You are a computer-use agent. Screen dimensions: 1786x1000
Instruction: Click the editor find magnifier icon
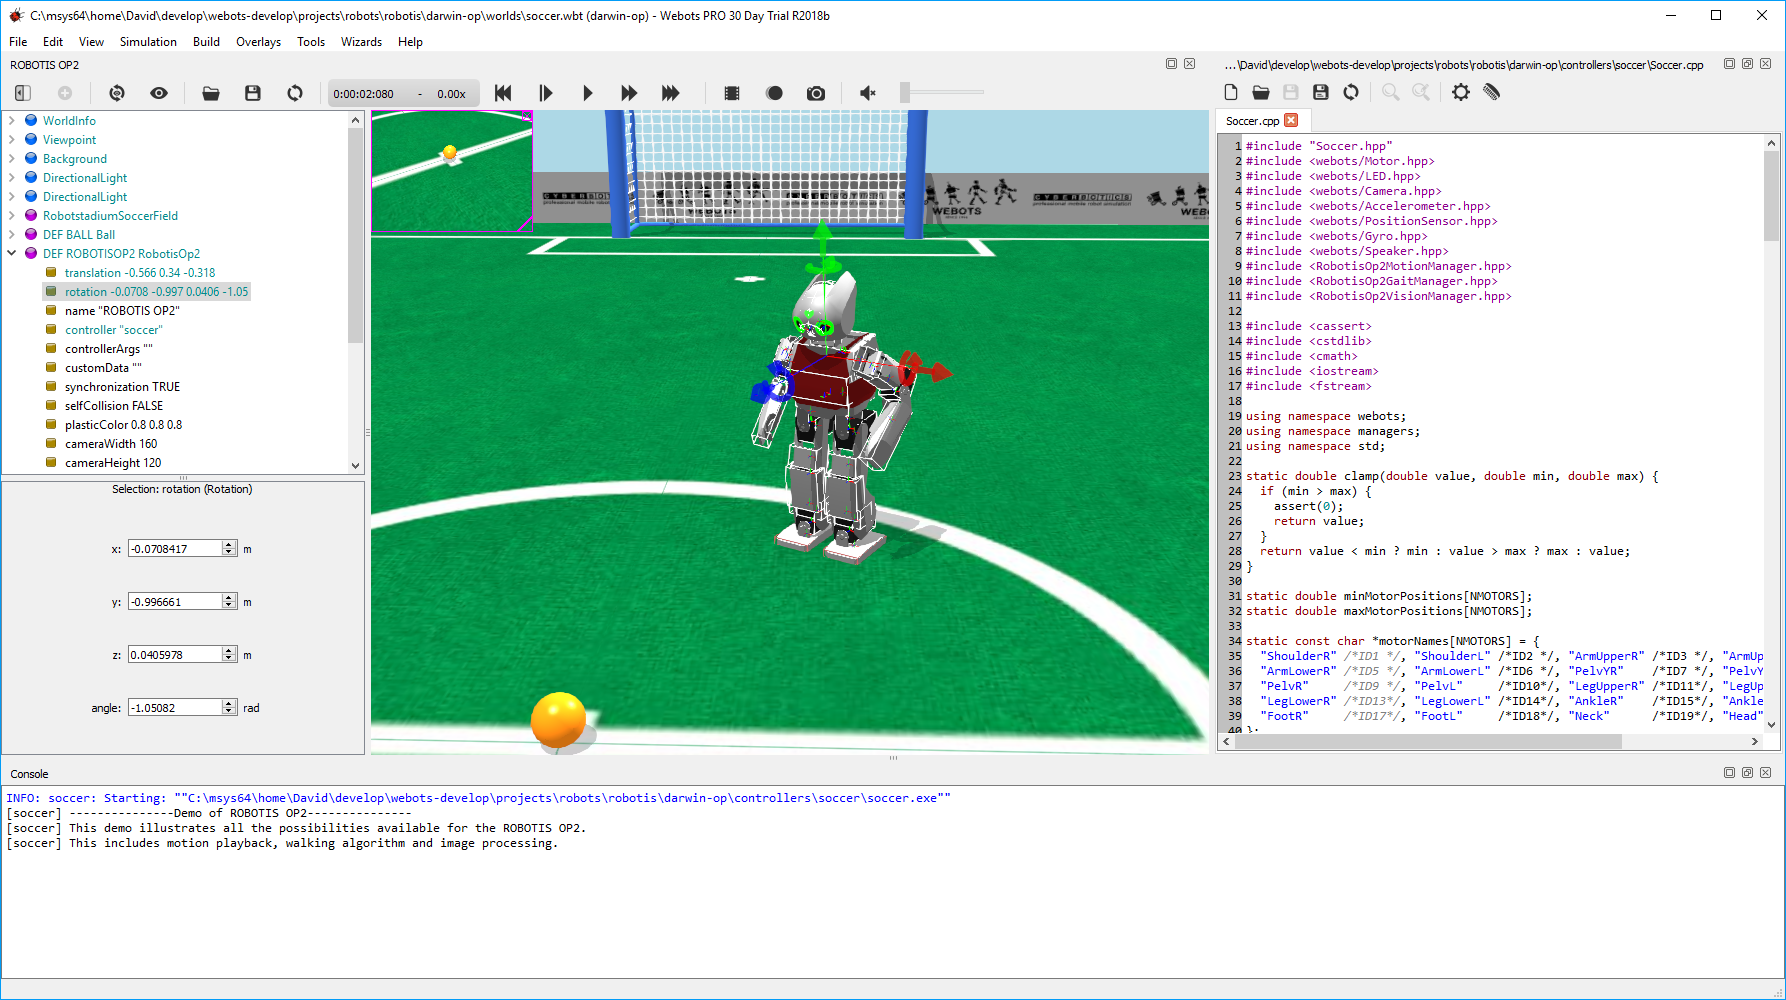[x=1391, y=92]
